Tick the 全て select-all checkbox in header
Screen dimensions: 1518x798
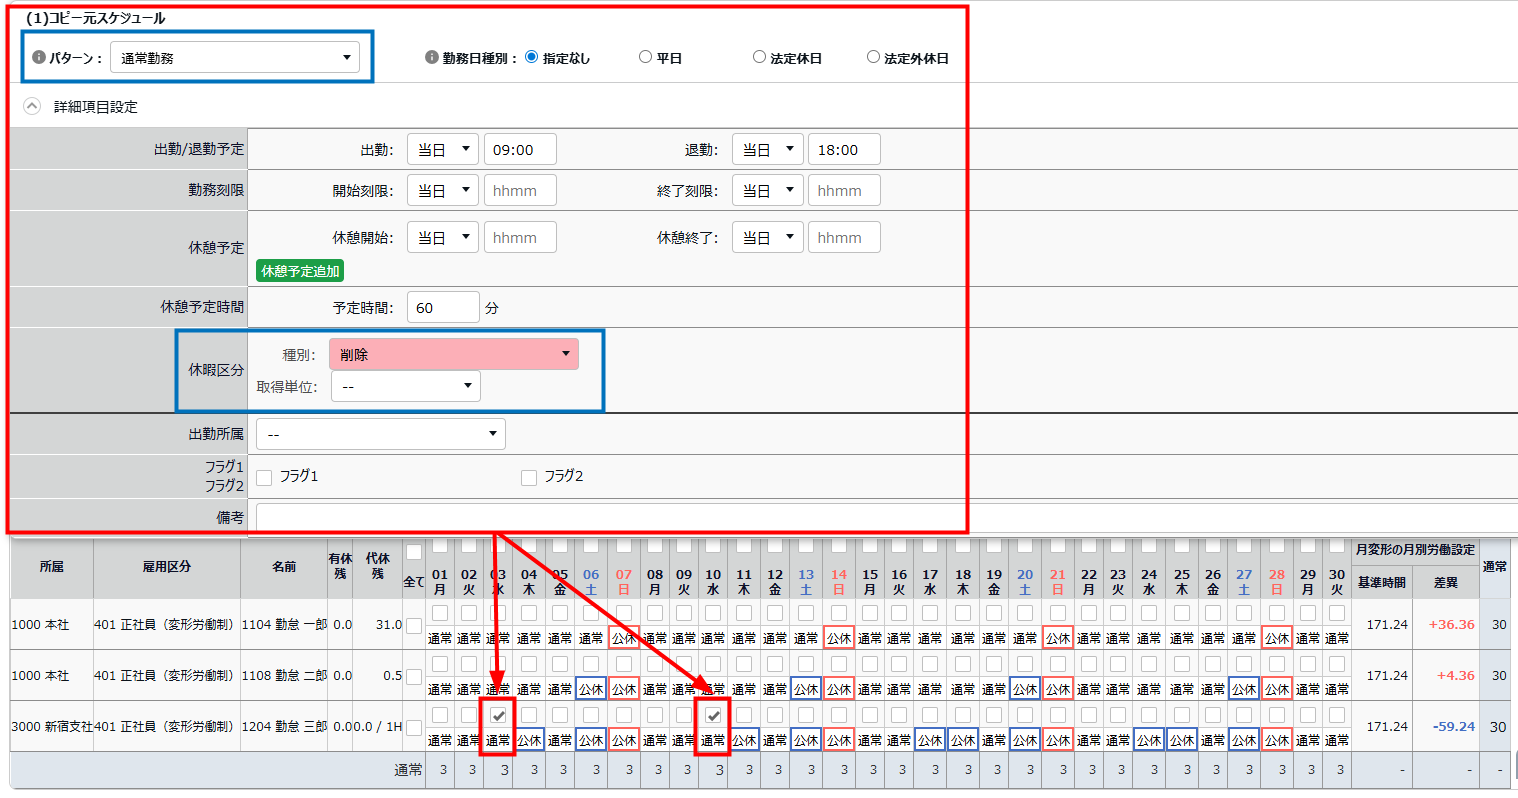(414, 552)
